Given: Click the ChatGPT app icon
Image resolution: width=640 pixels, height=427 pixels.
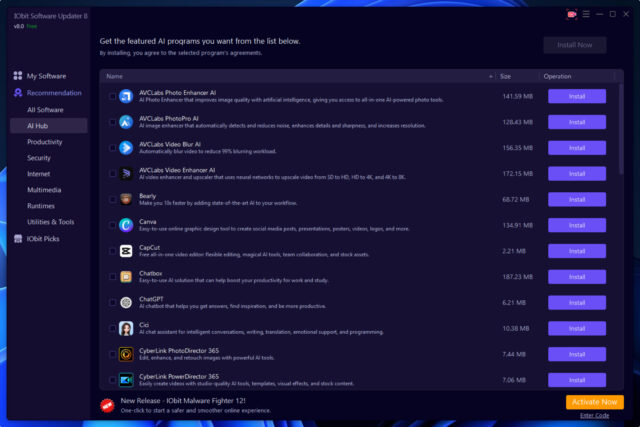Looking at the screenshot, I should [x=126, y=302].
